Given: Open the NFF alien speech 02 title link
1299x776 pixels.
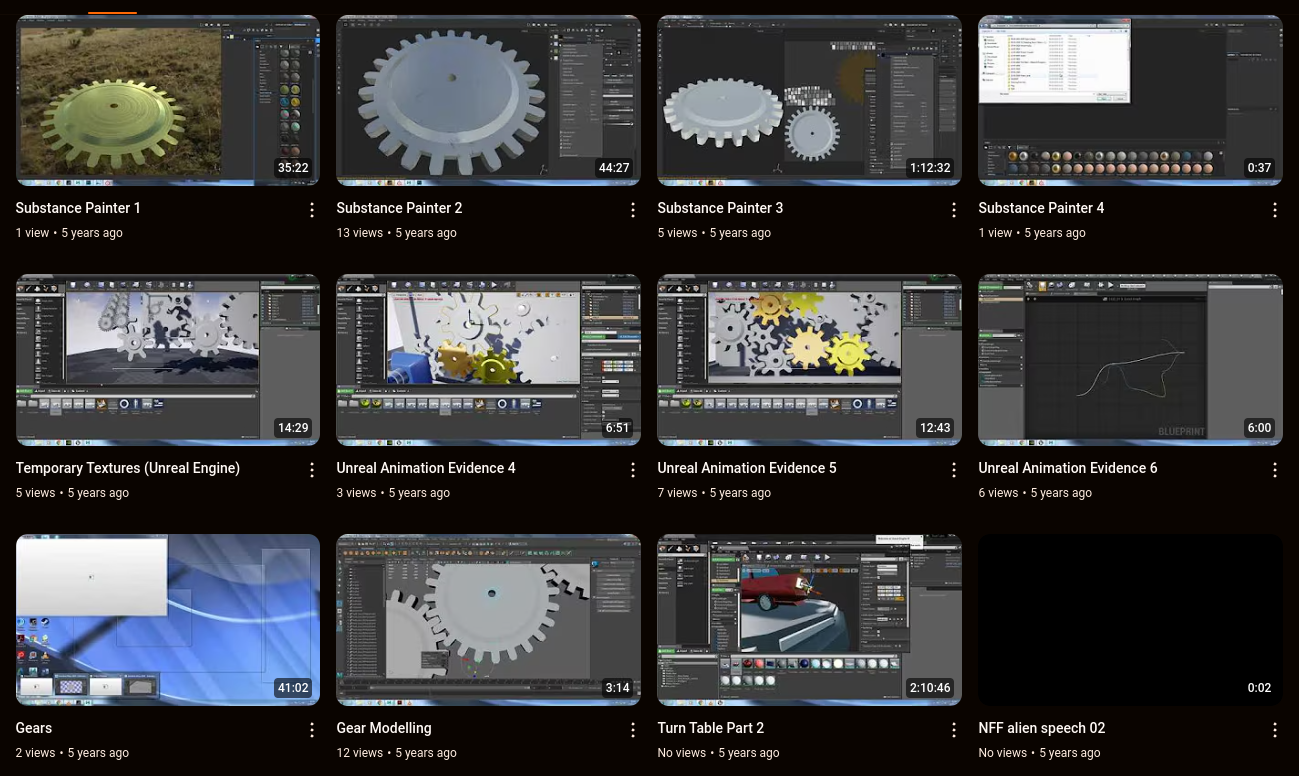Looking at the screenshot, I should coord(1042,728).
